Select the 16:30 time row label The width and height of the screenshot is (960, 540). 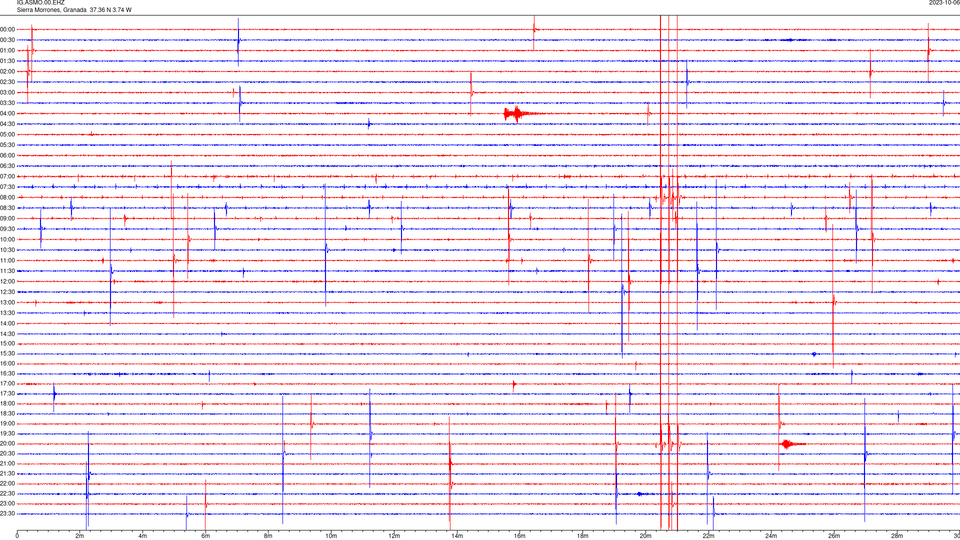(7, 373)
